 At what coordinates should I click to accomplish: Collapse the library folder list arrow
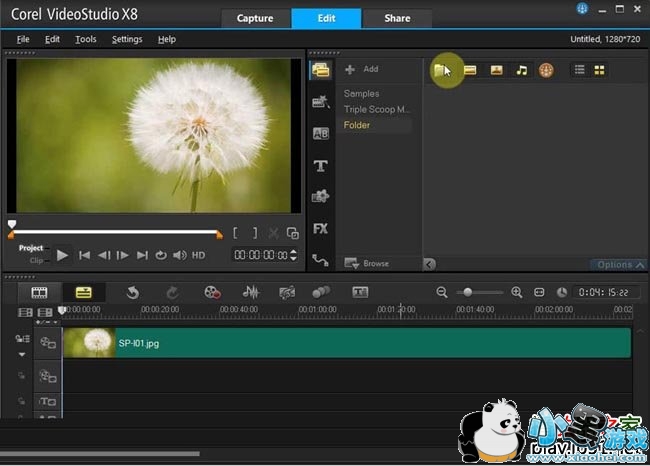[430, 264]
